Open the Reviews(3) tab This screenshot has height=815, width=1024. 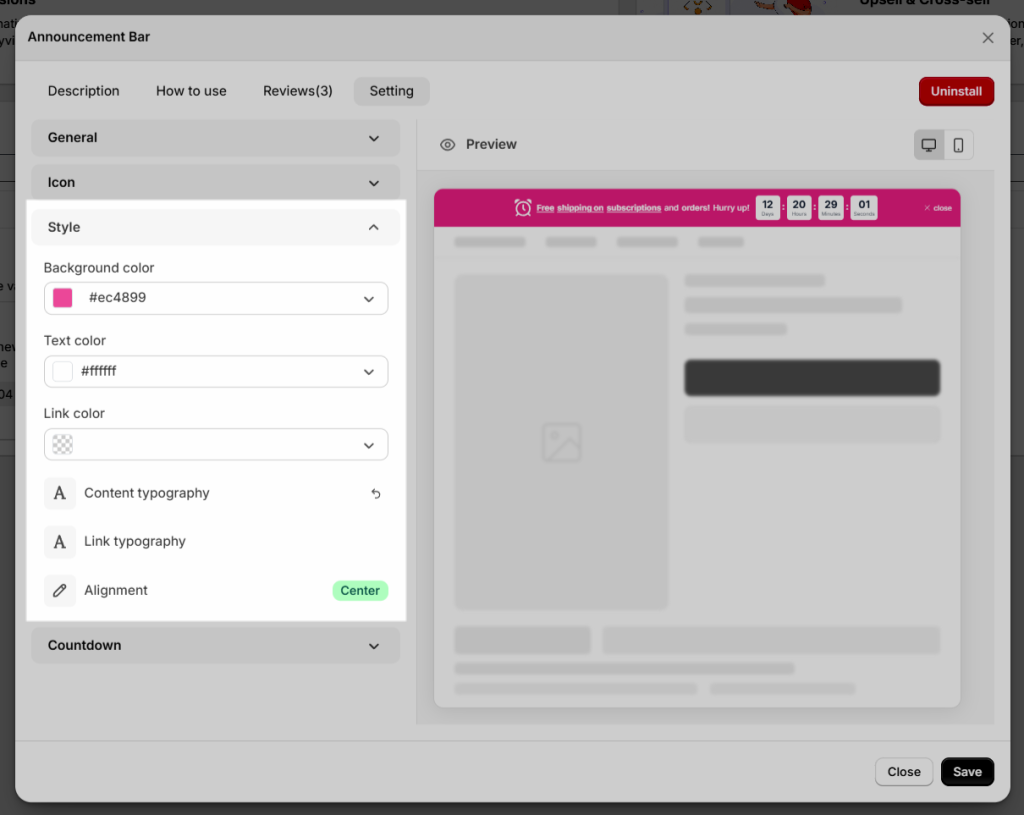[x=298, y=91]
